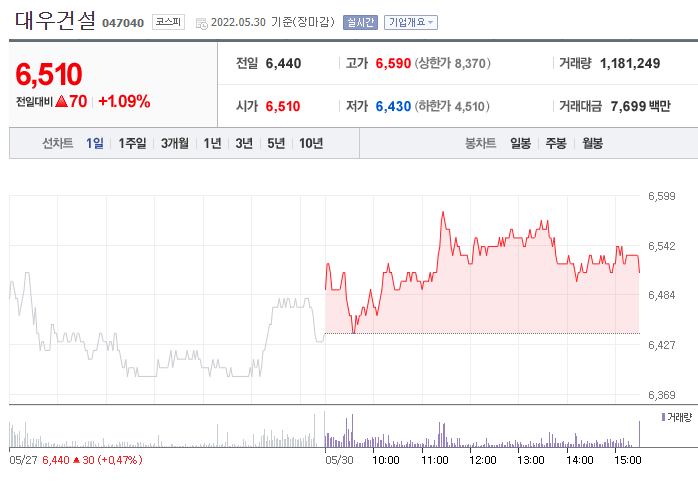Switch to 주봉 weekly candle chart
The width and height of the screenshot is (698, 482).
click(x=556, y=143)
